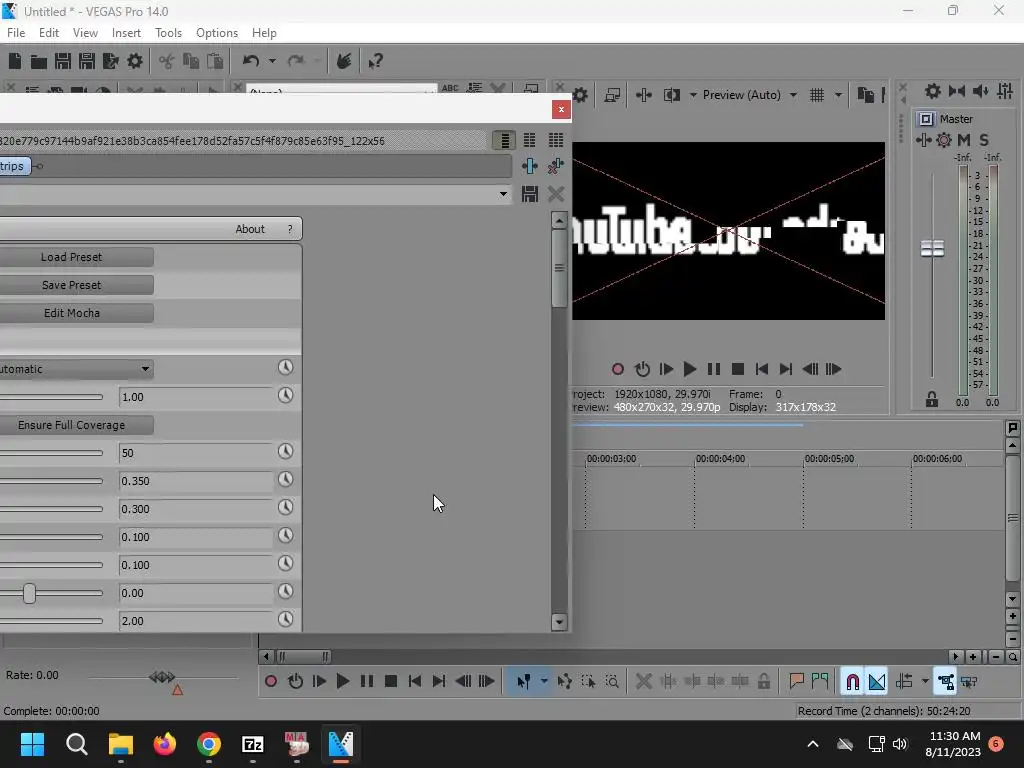Toggle automatic crossfades icon
Screen dimensions: 1024x768
[876, 682]
